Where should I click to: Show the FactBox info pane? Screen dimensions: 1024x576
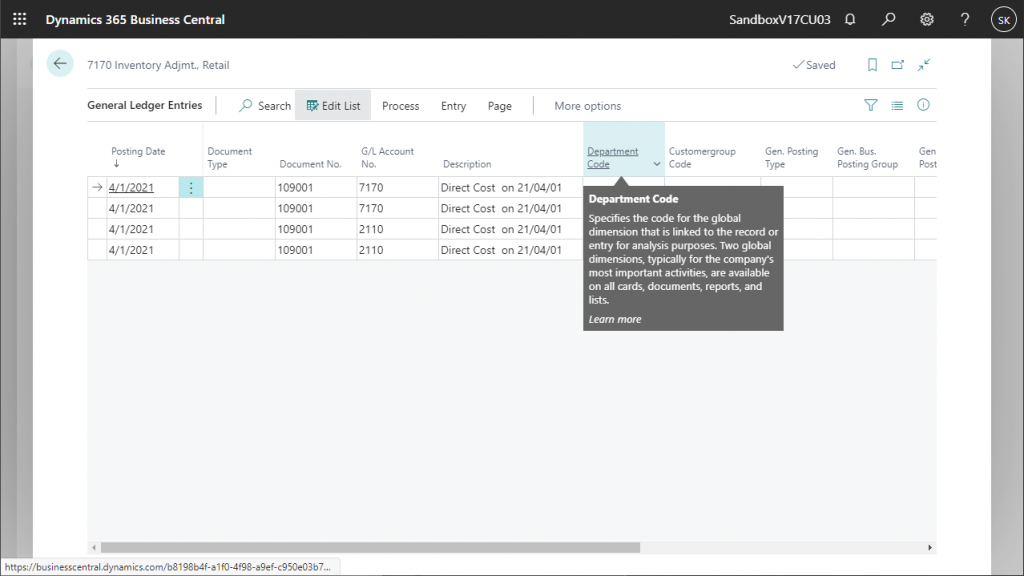pyautogui.click(x=923, y=104)
